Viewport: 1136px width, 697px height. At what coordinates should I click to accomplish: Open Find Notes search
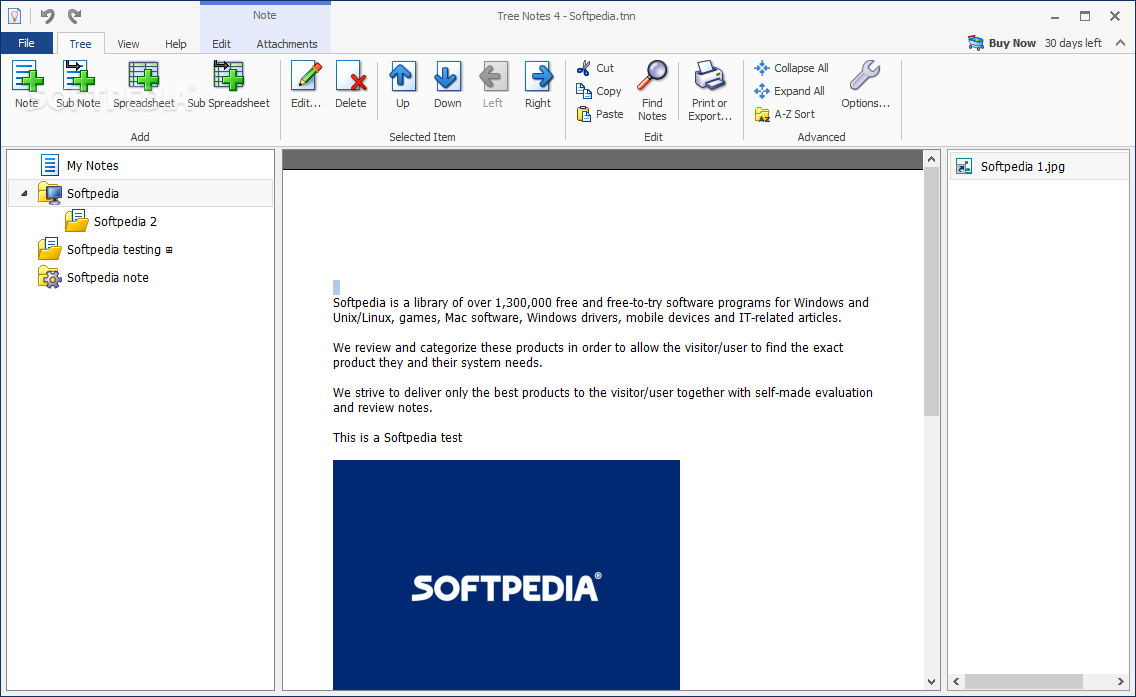tap(652, 91)
